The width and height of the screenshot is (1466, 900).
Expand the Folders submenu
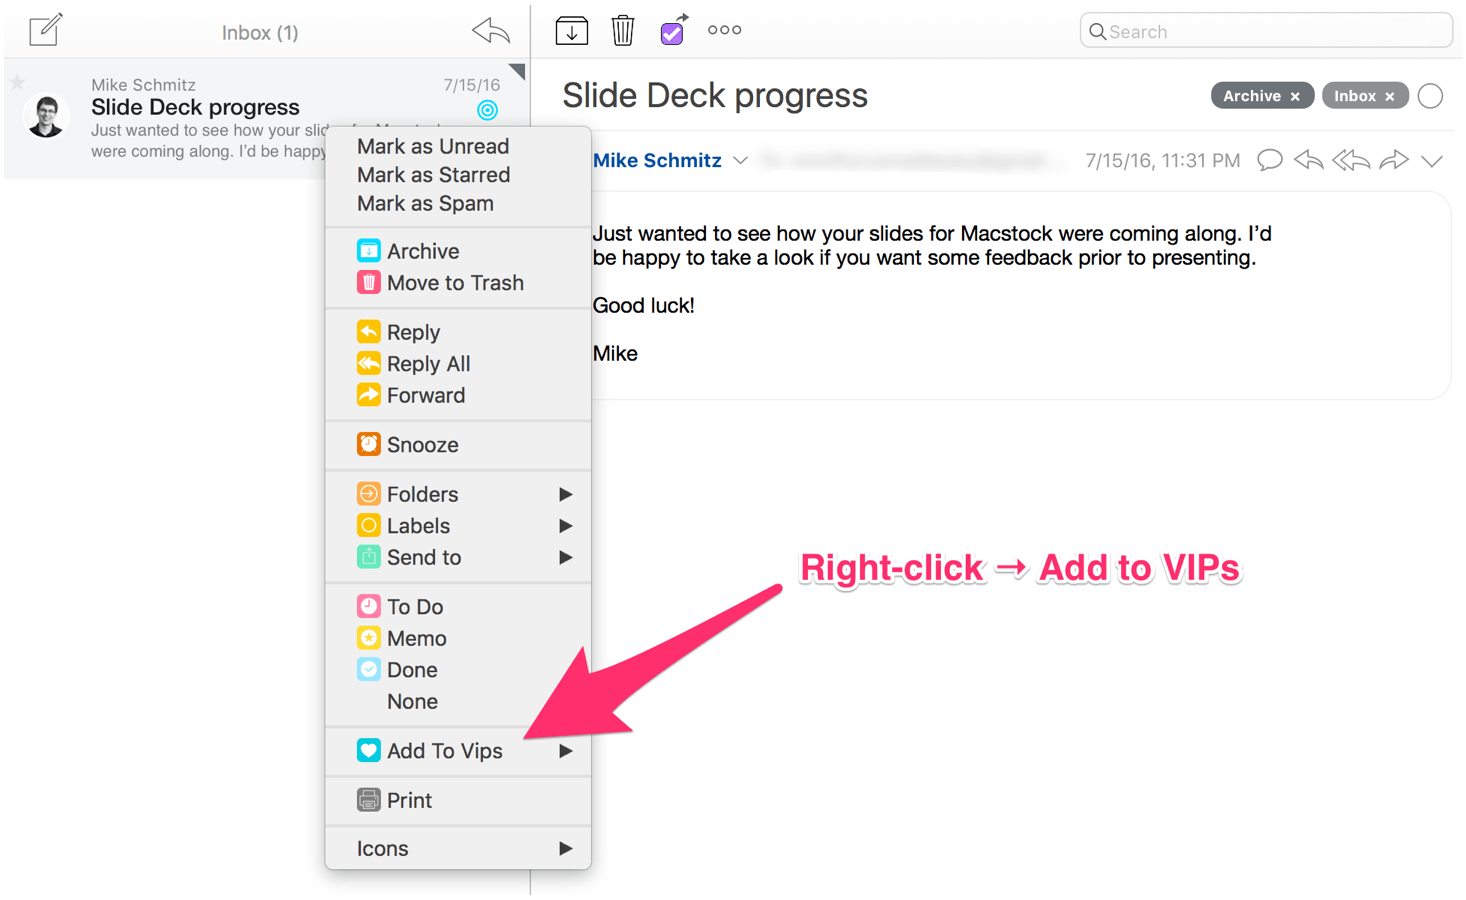pos(458,494)
